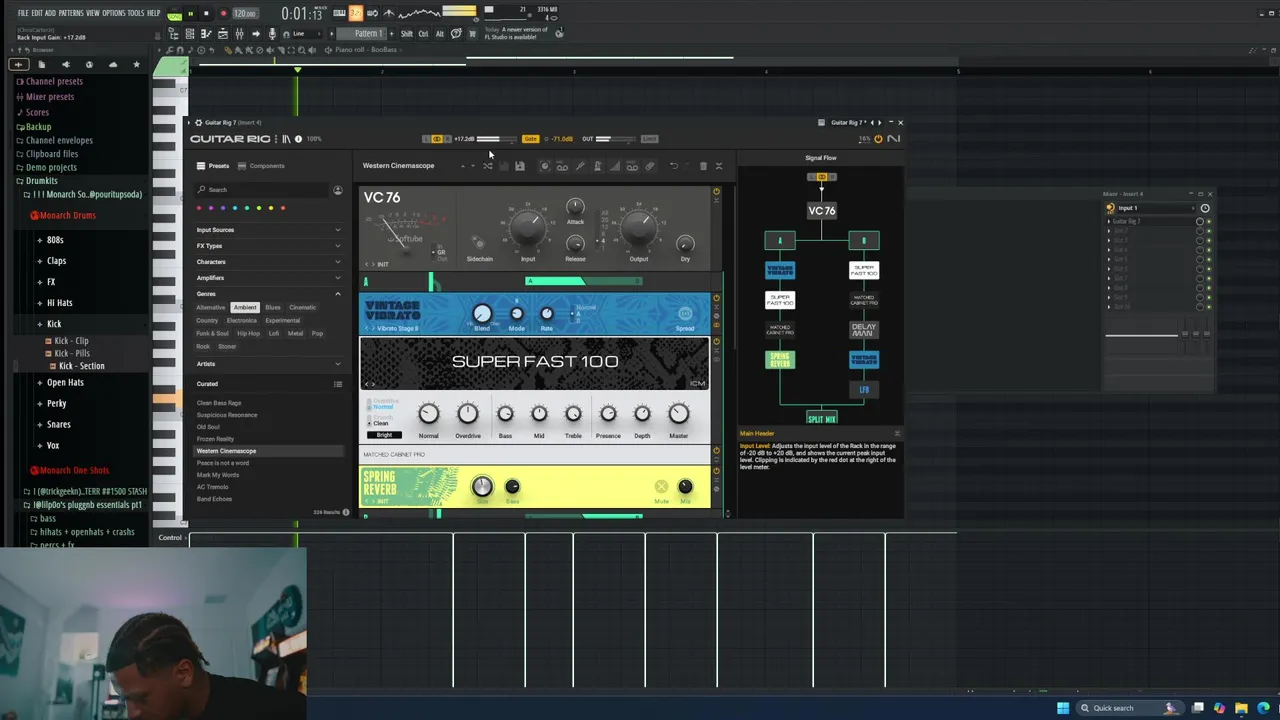
Task: Expand the FX Types filter section
Action: pos(267,246)
